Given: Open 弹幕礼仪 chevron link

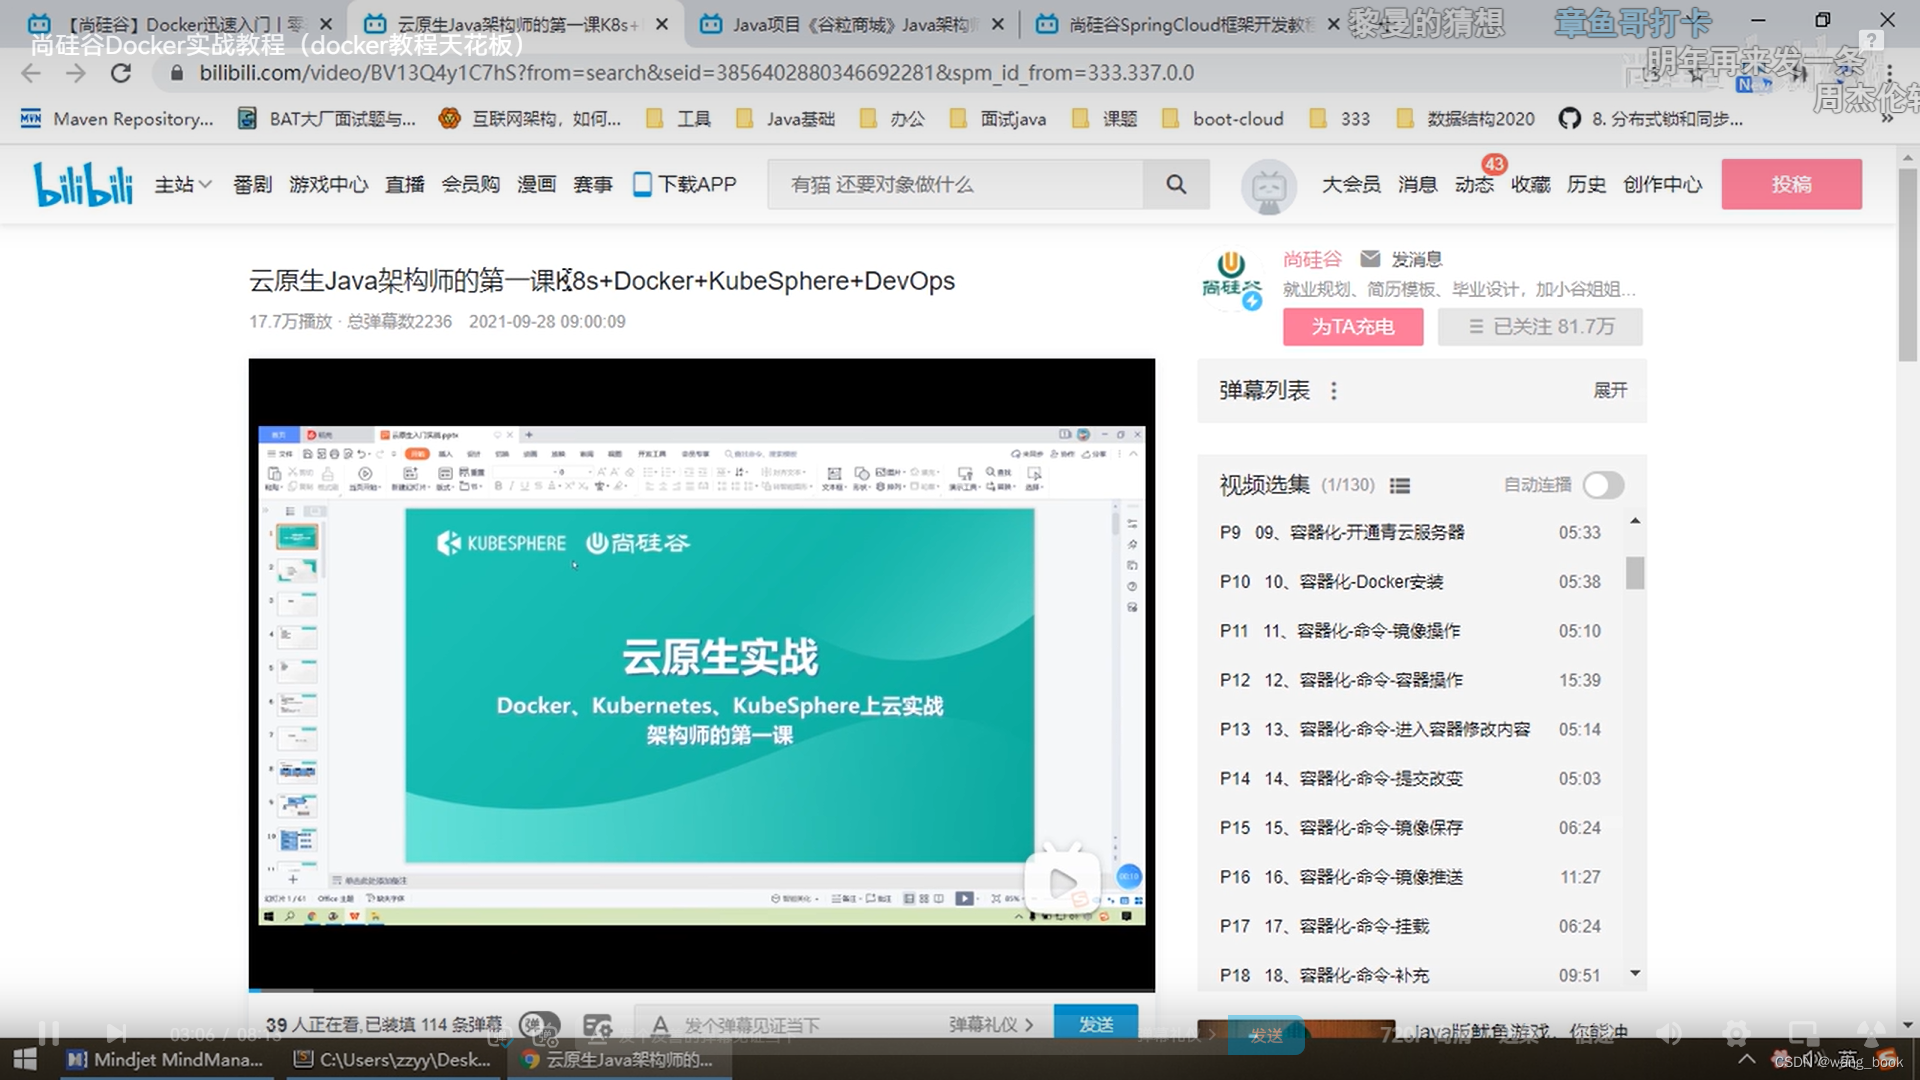Looking at the screenshot, I should point(991,1024).
